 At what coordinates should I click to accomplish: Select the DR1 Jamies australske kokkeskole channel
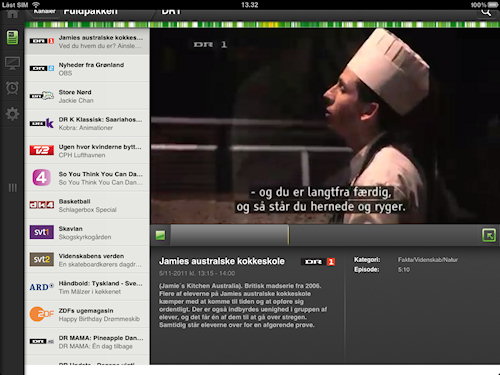point(87,41)
